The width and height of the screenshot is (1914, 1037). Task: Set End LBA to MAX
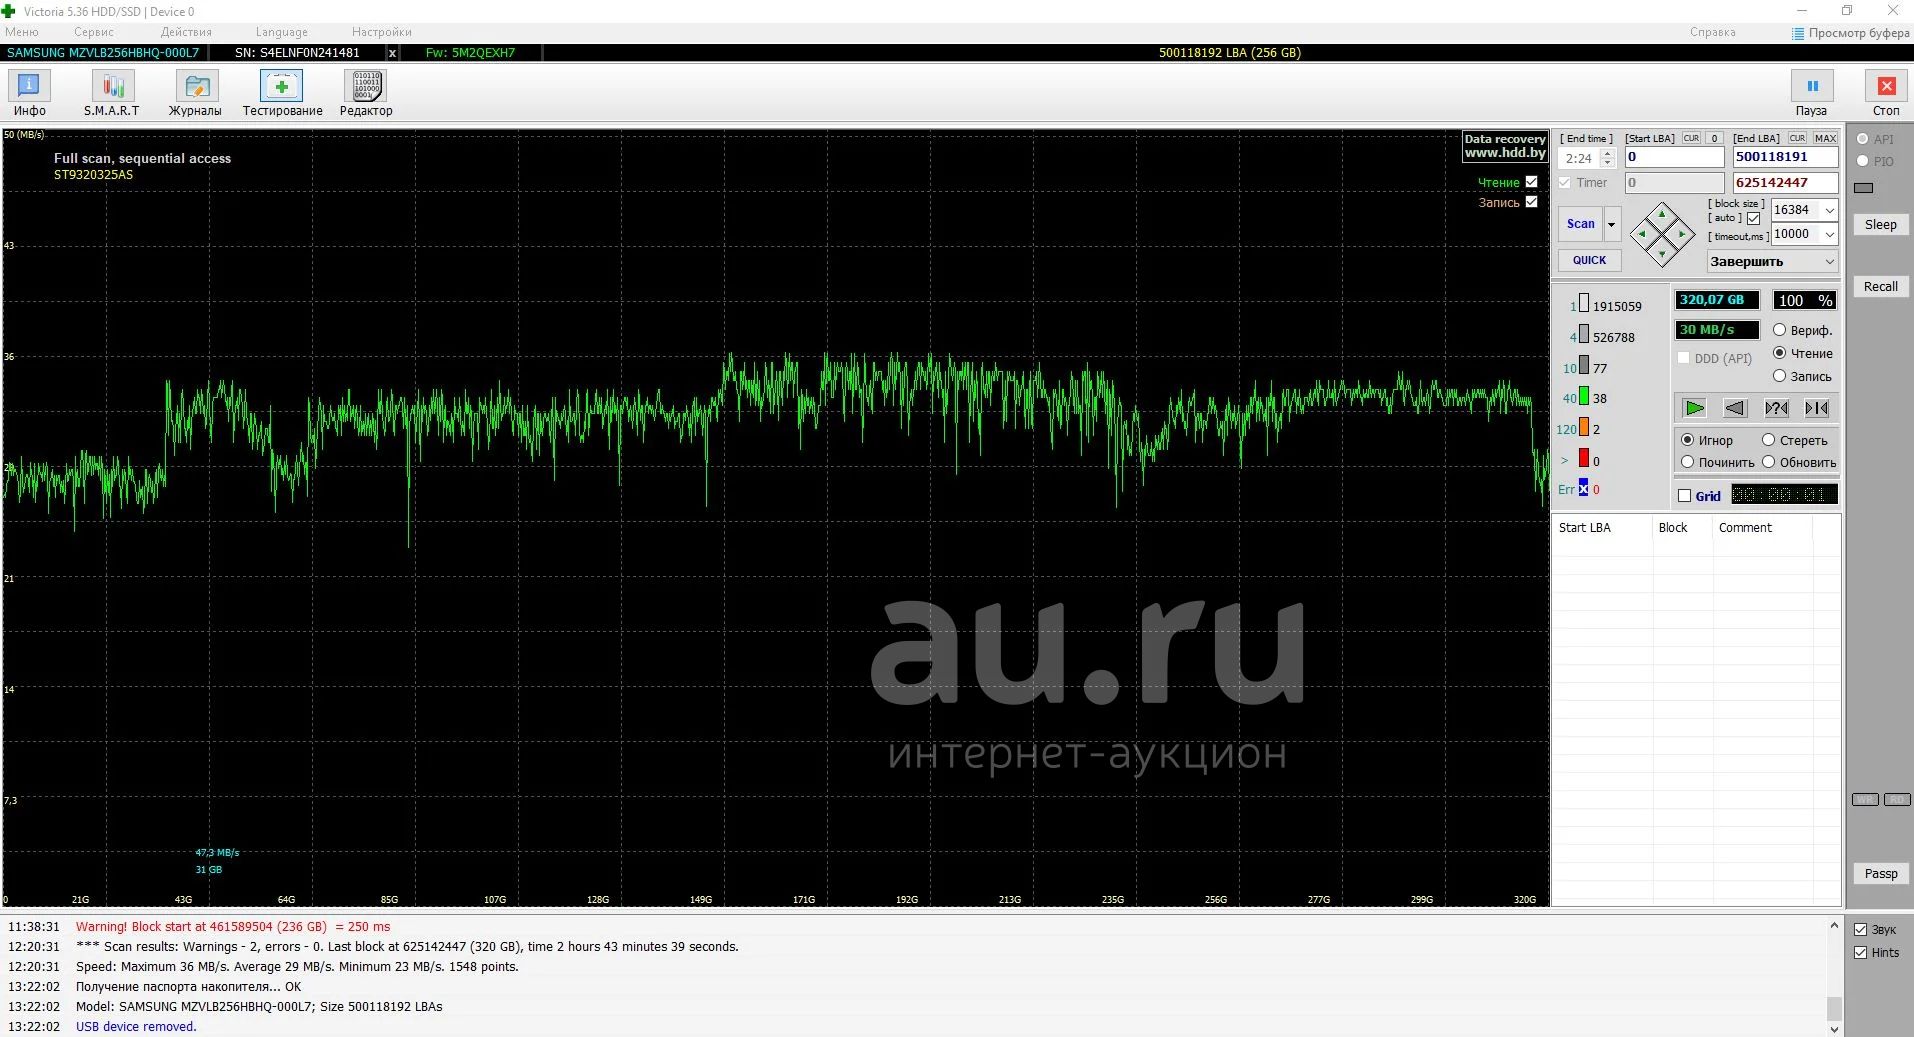click(x=1825, y=138)
